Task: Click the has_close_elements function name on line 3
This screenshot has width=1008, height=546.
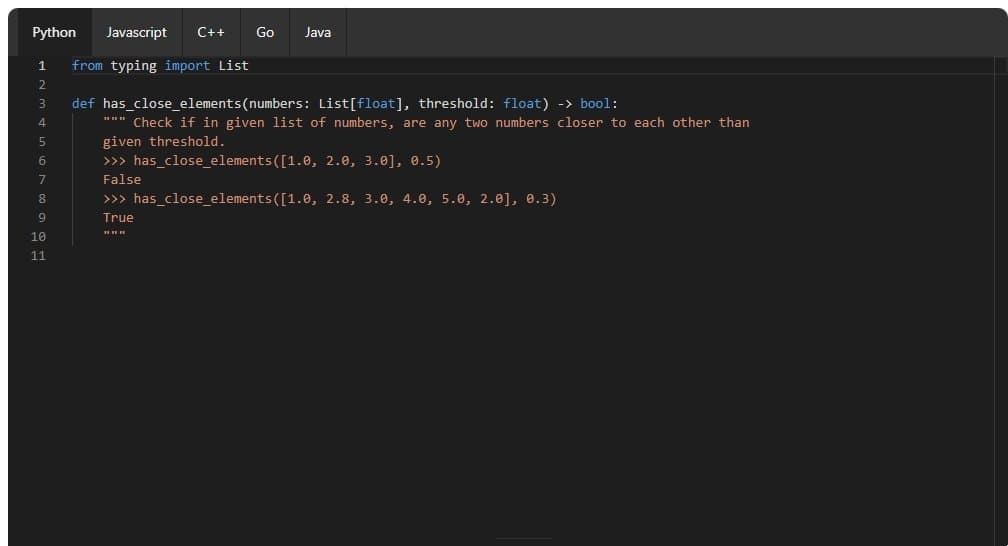Action: (172, 104)
